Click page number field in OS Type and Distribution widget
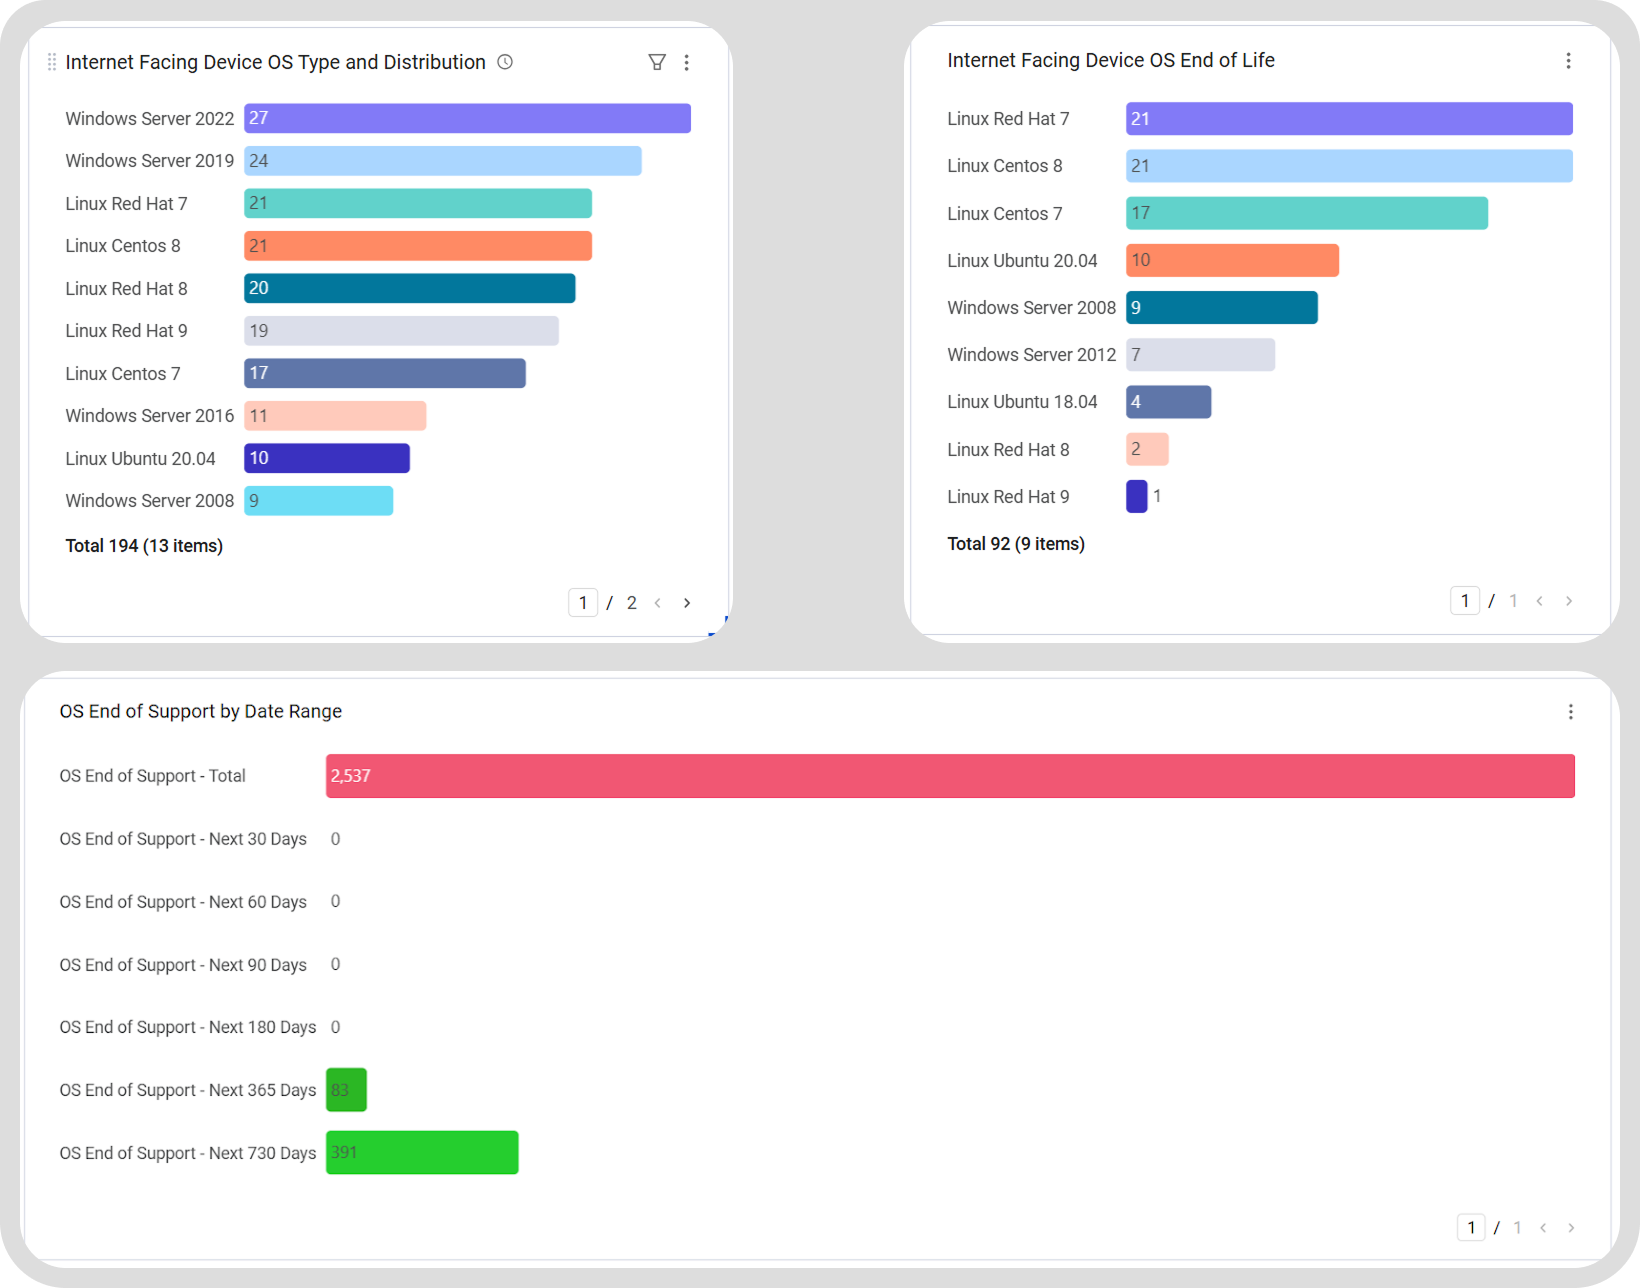The height and width of the screenshot is (1288, 1640). 583,603
